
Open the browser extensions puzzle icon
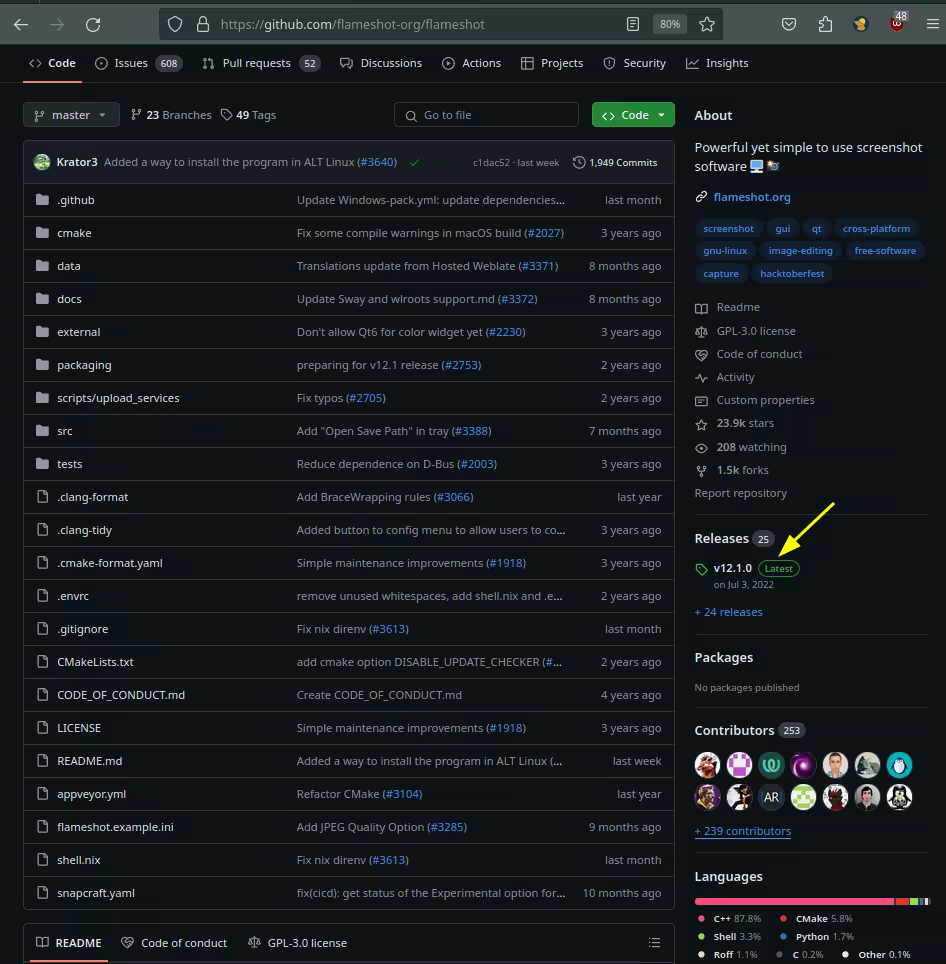click(825, 25)
